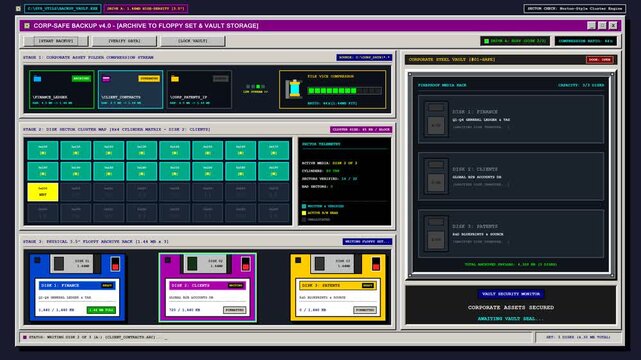Click the dark Unallocated legend swatch
This screenshot has height=360, width=641.
pyautogui.click(x=304, y=219)
